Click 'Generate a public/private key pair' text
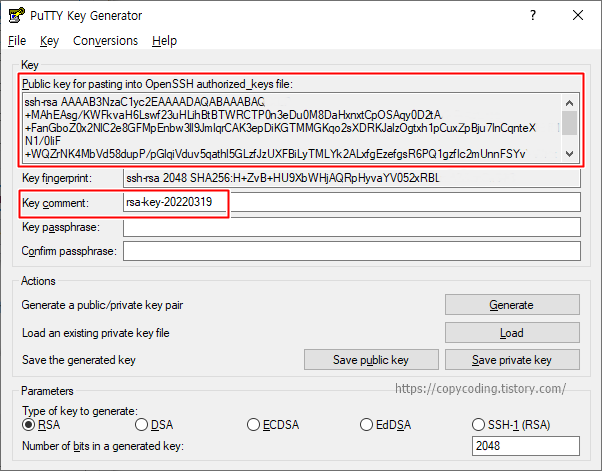Screen dimensions: 602x471 (102, 305)
